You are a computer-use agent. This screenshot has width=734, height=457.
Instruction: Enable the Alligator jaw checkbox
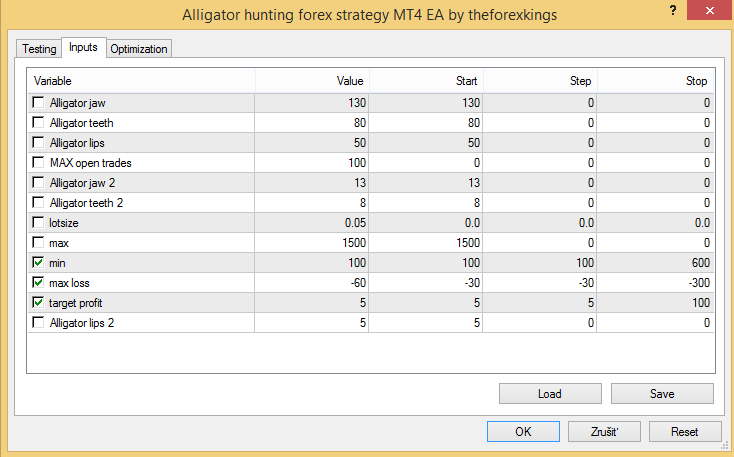pyautogui.click(x=38, y=102)
